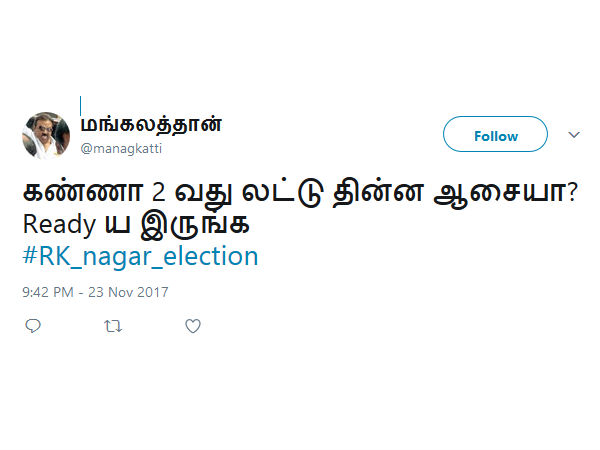Open the மங்கலத்தான் display name link
600x450 pixels.
(x=151, y=125)
